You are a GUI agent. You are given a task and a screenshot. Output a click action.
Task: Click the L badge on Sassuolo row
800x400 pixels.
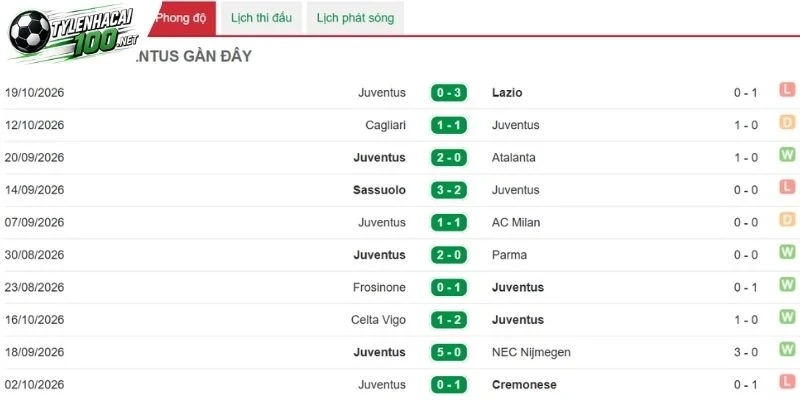pyautogui.click(x=787, y=187)
